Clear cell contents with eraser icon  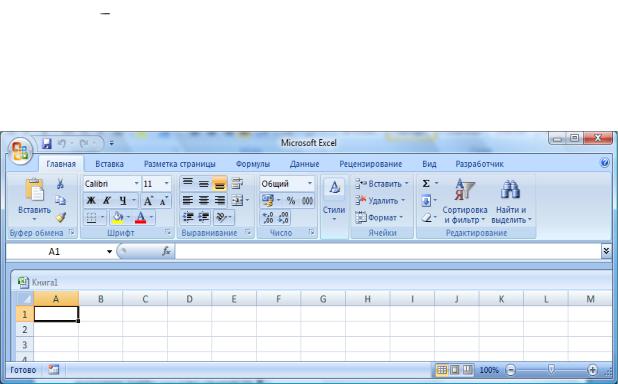(426, 217)
